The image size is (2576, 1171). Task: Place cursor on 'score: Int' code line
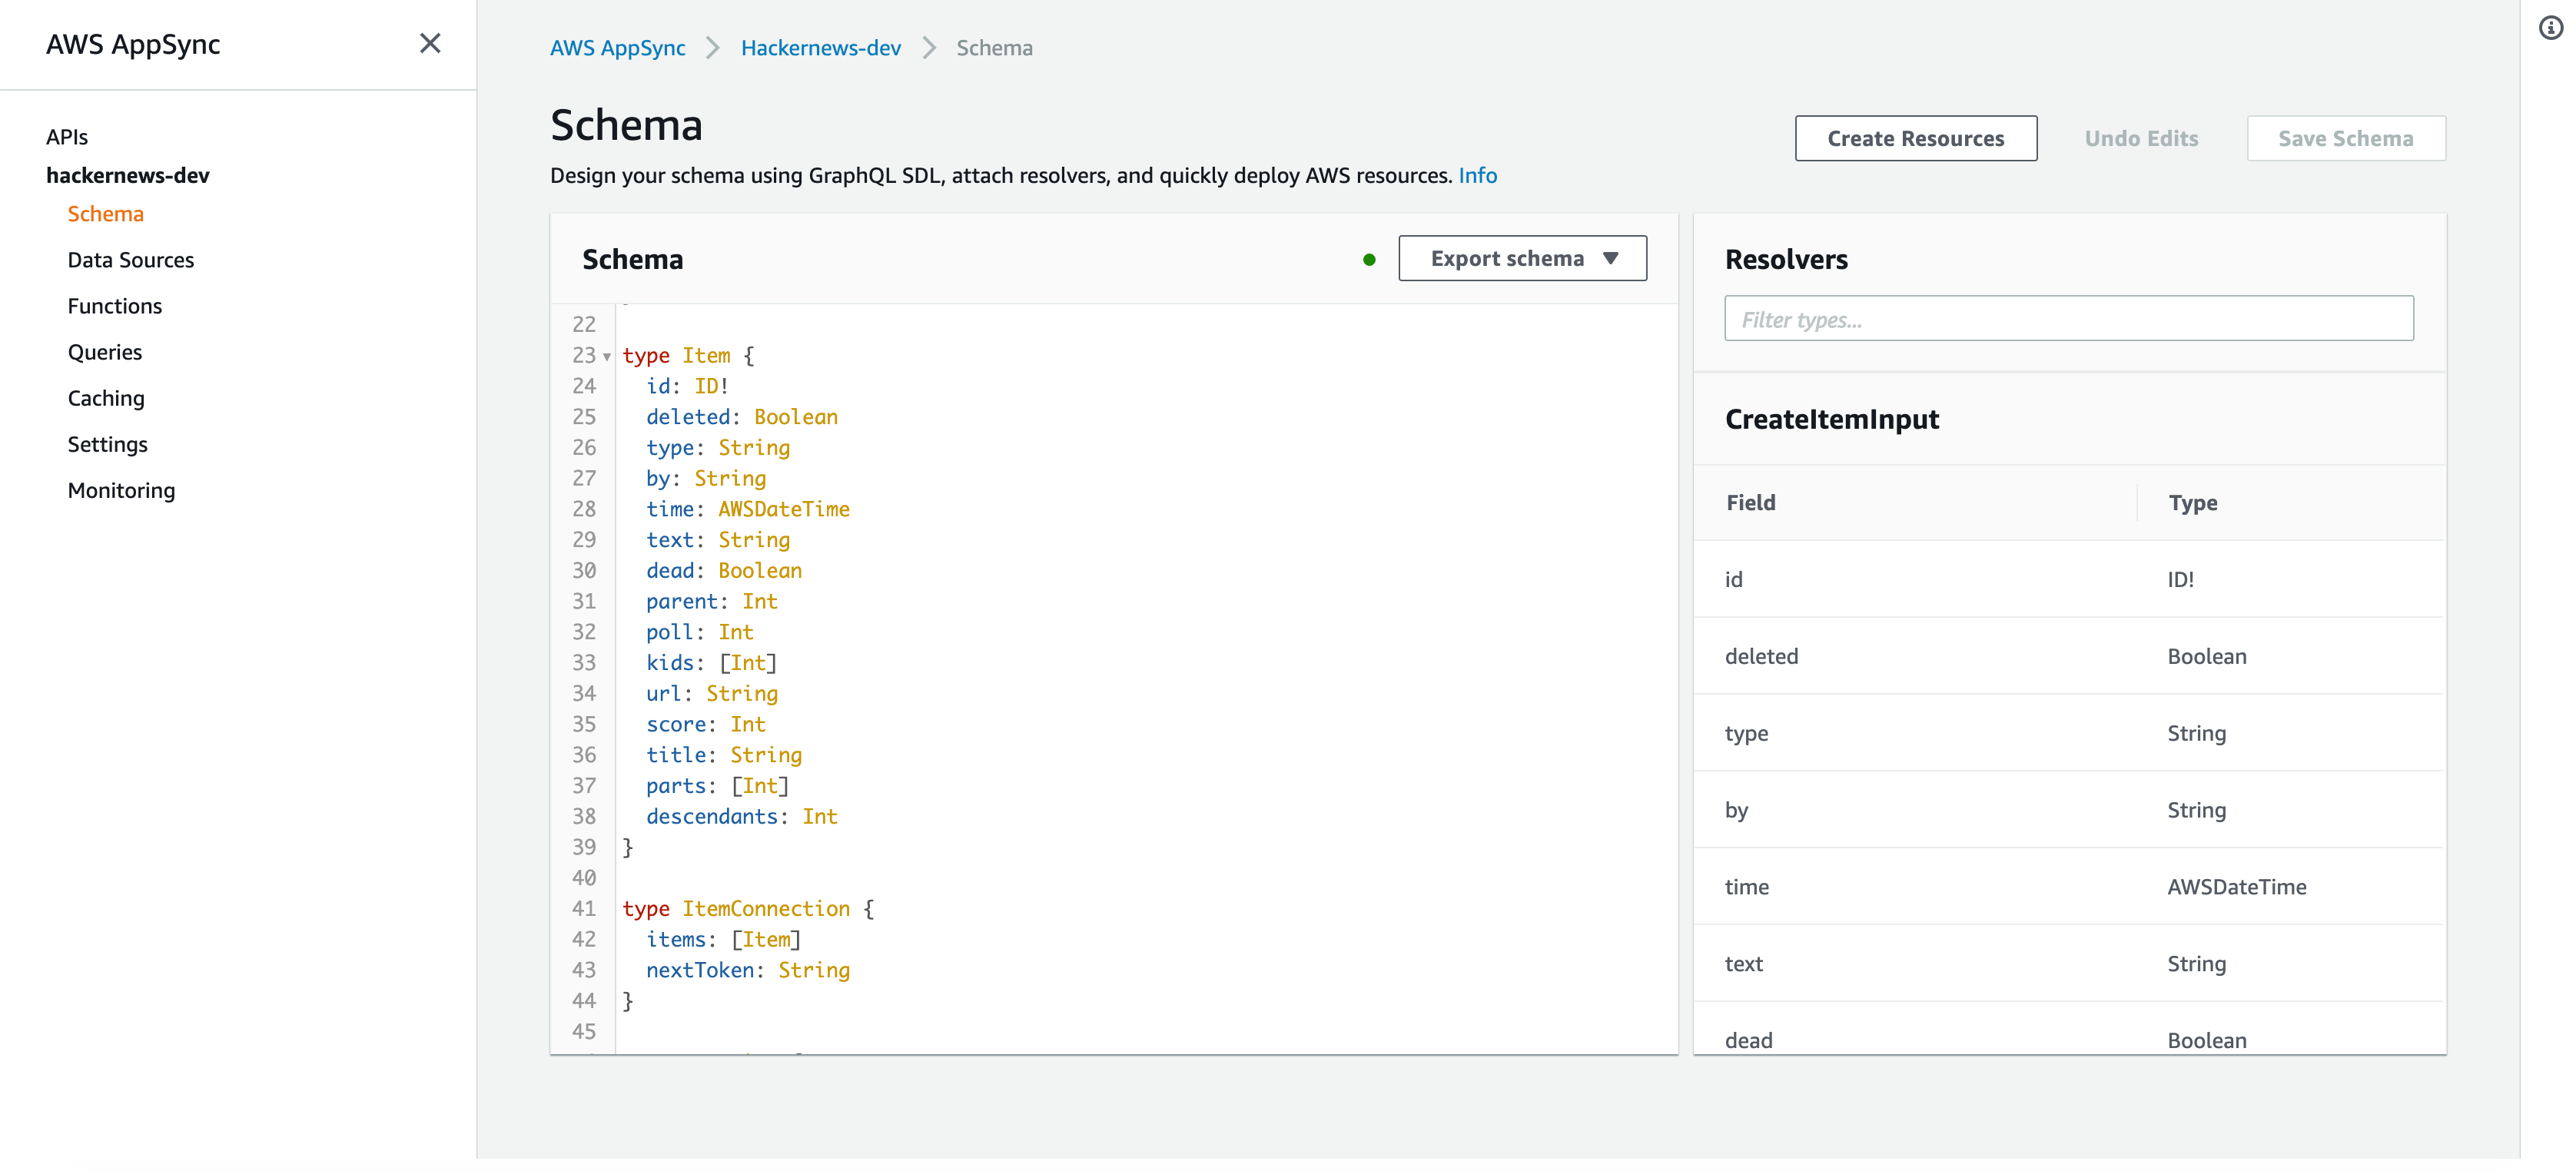click(x=706, y=725)
